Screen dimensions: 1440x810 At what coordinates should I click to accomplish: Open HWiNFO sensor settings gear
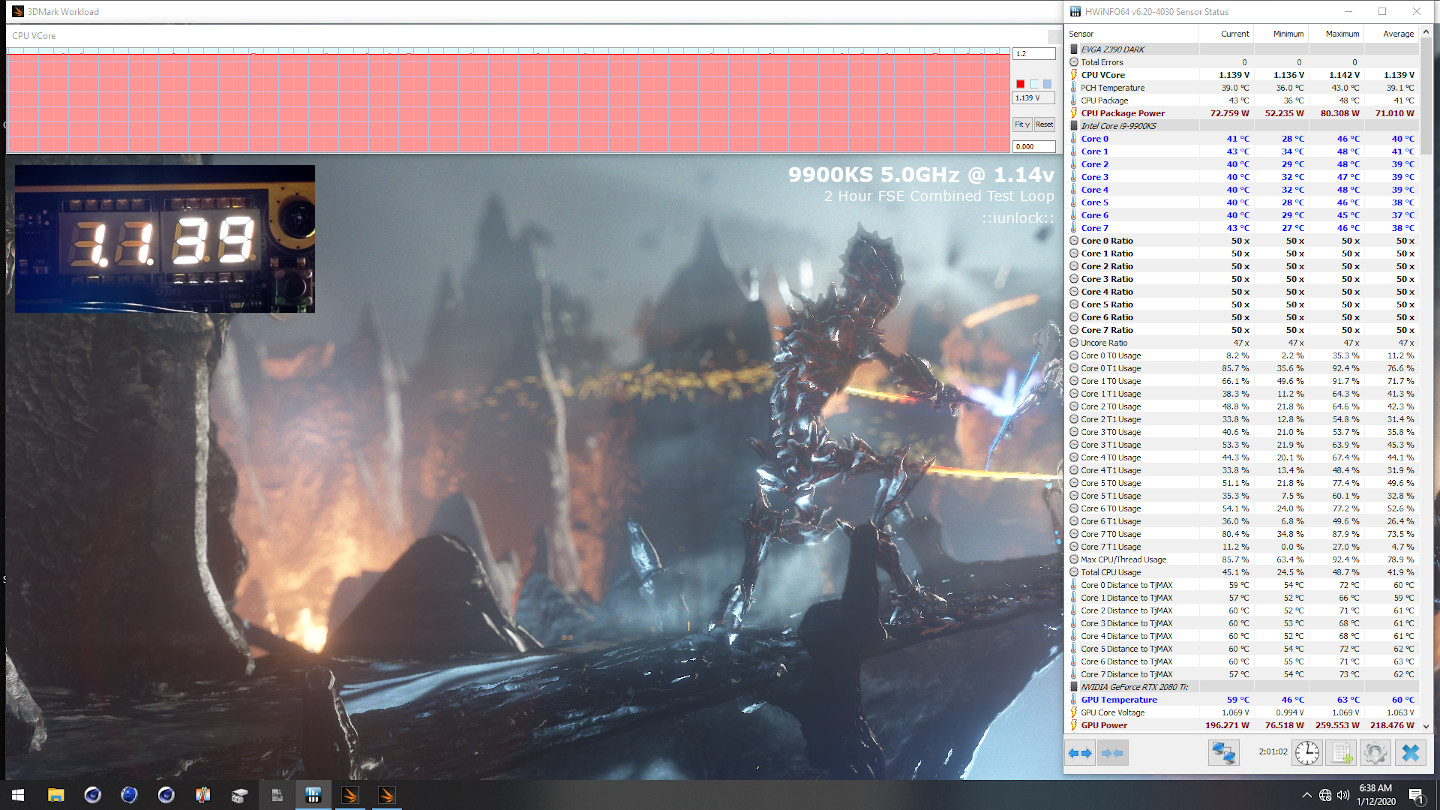1376,753
